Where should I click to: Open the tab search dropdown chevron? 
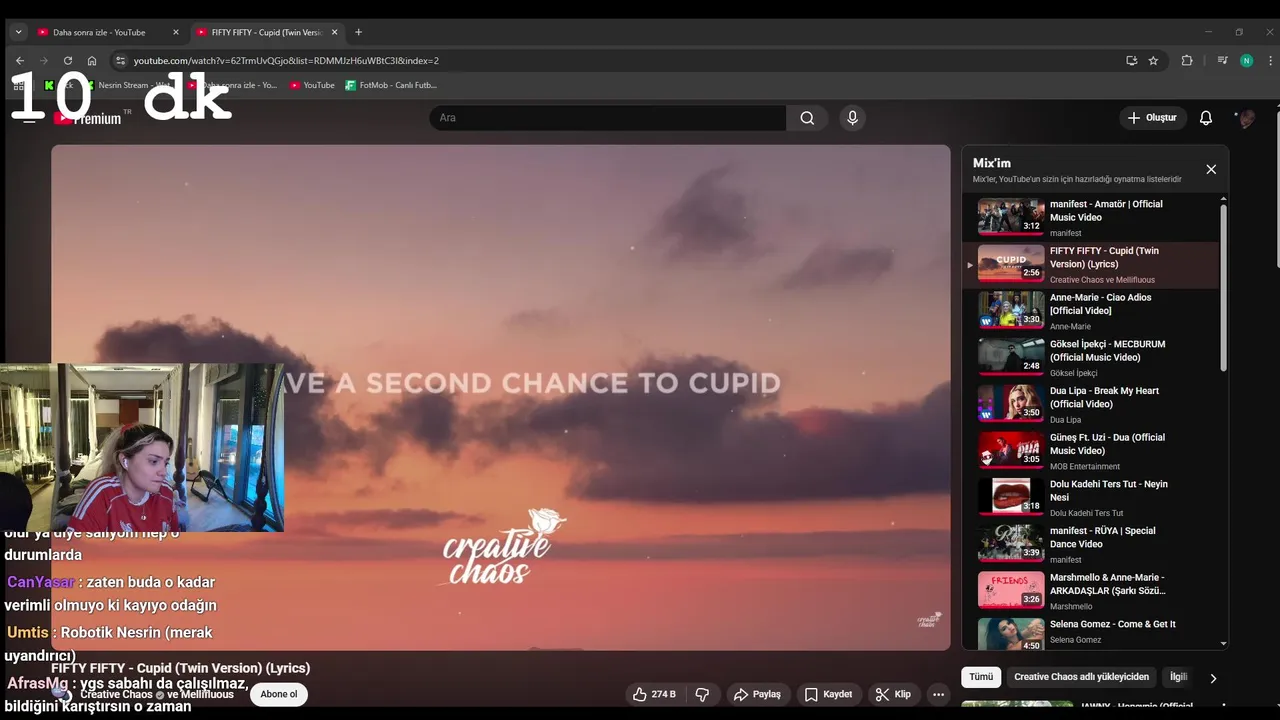(x=18, y=32)
